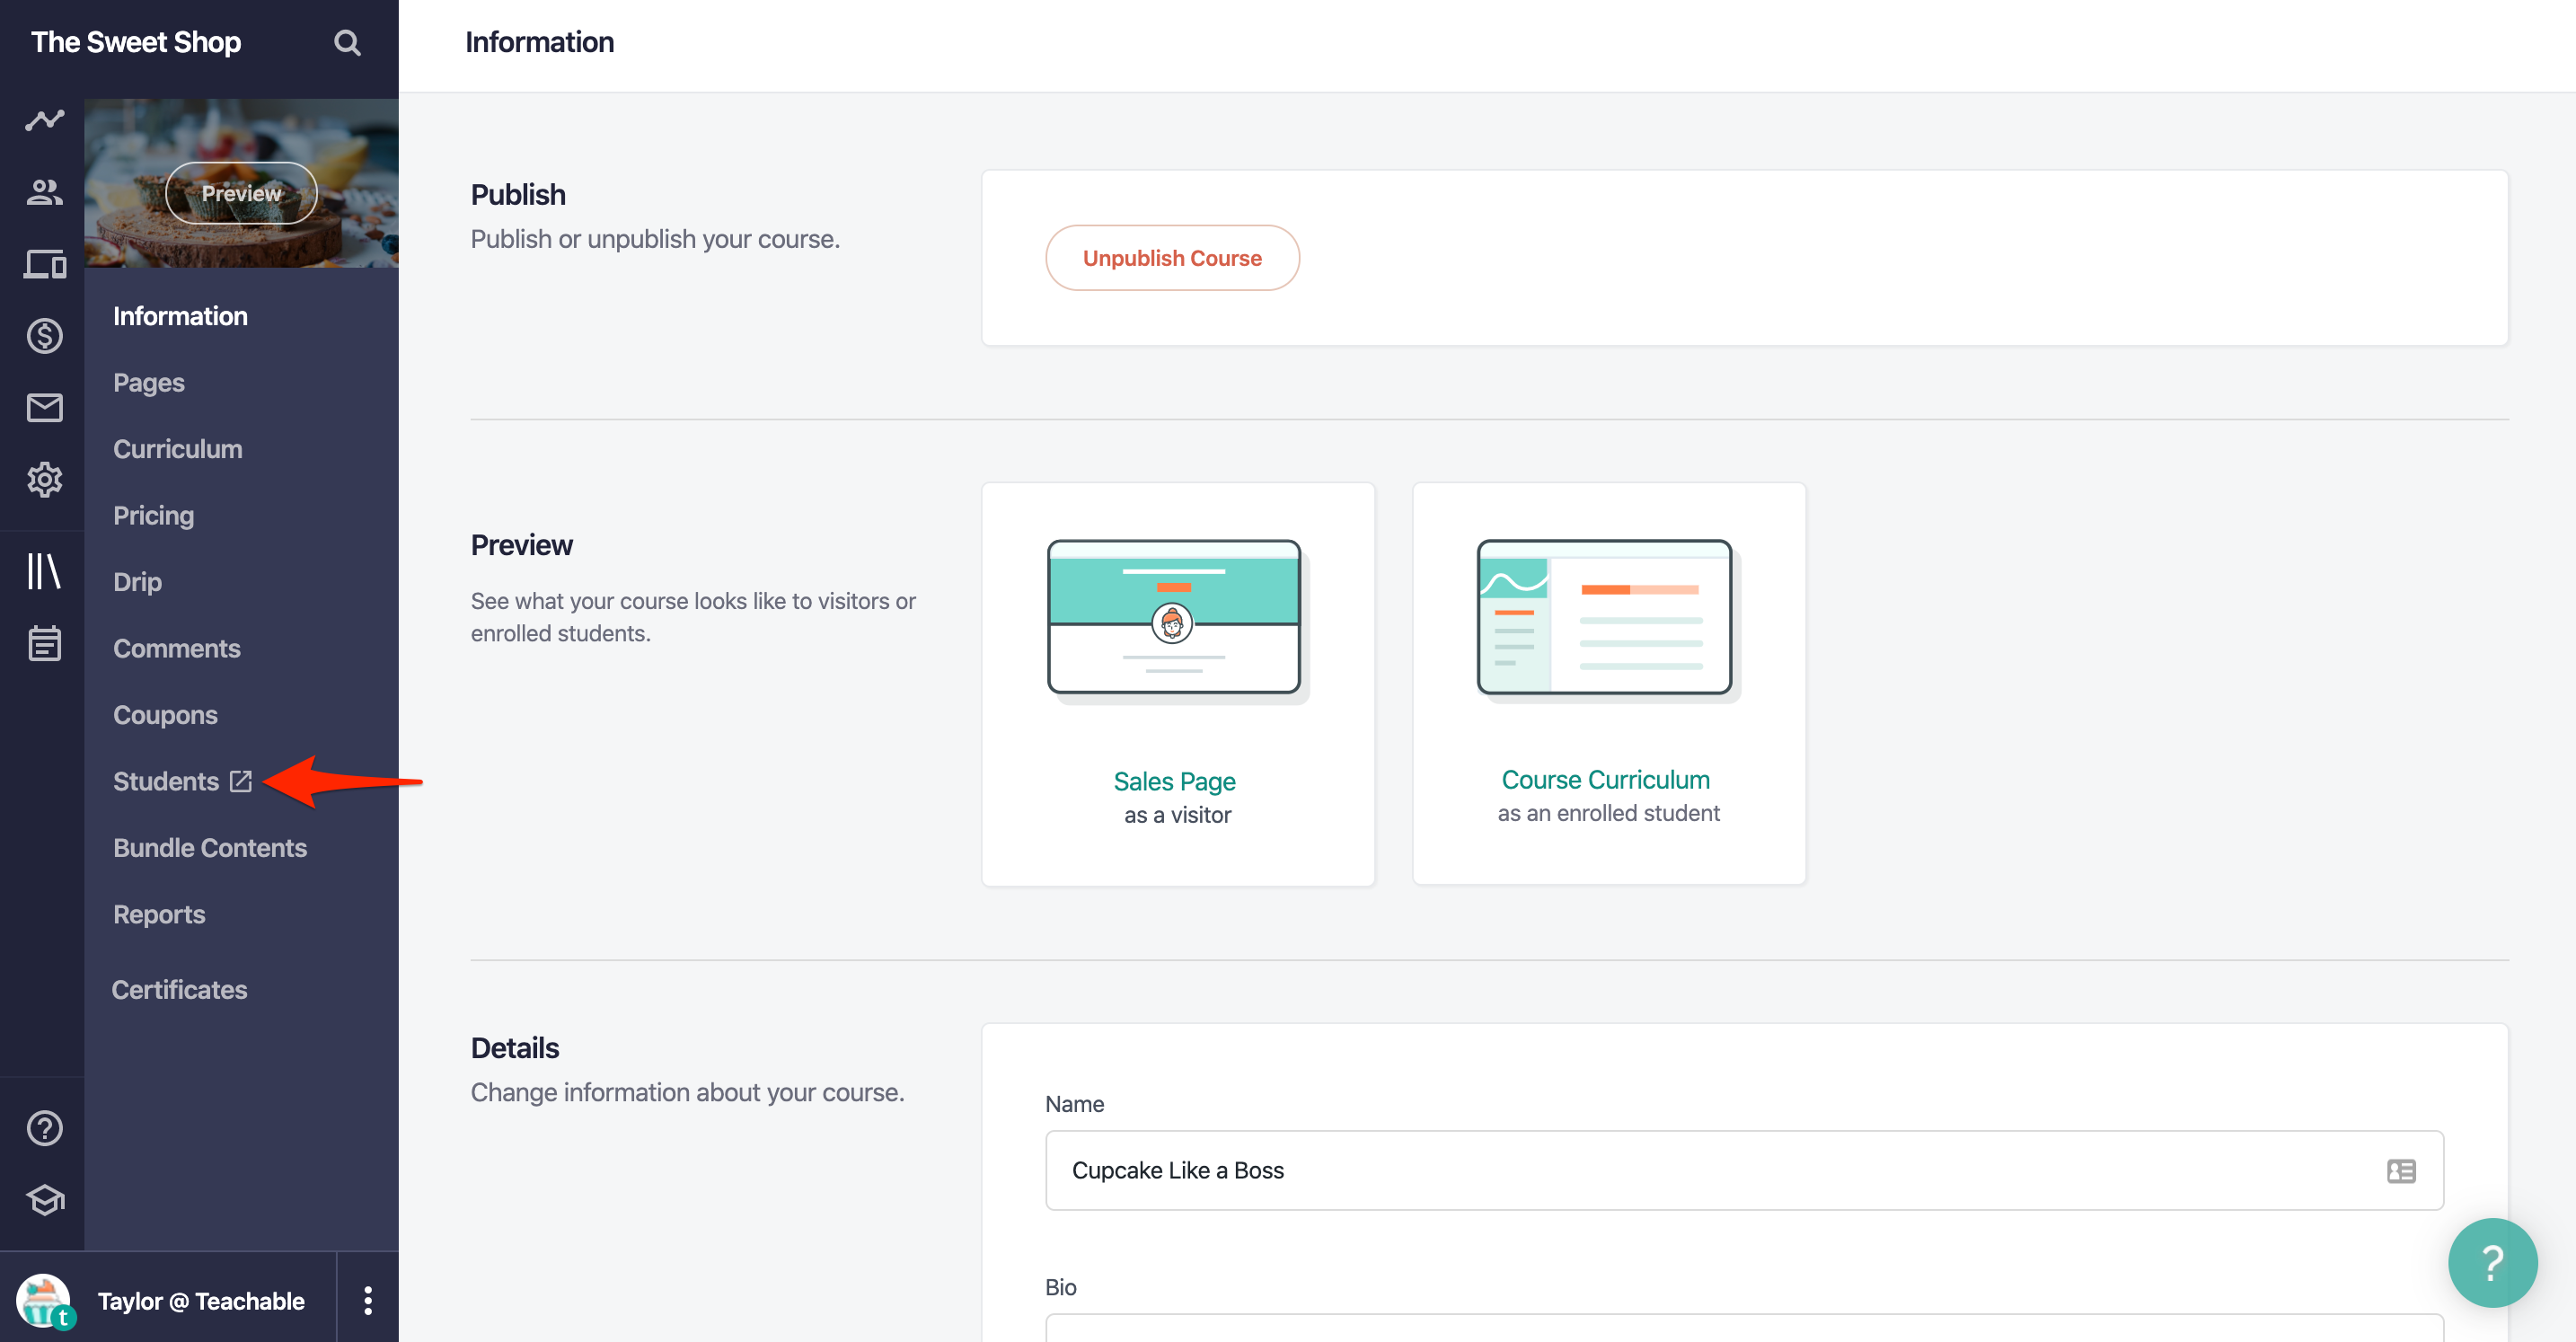The width and height of the screenshot is (2576, 1342).
Task: Click the Course Curriculum link
Action: click(1605, 780)
